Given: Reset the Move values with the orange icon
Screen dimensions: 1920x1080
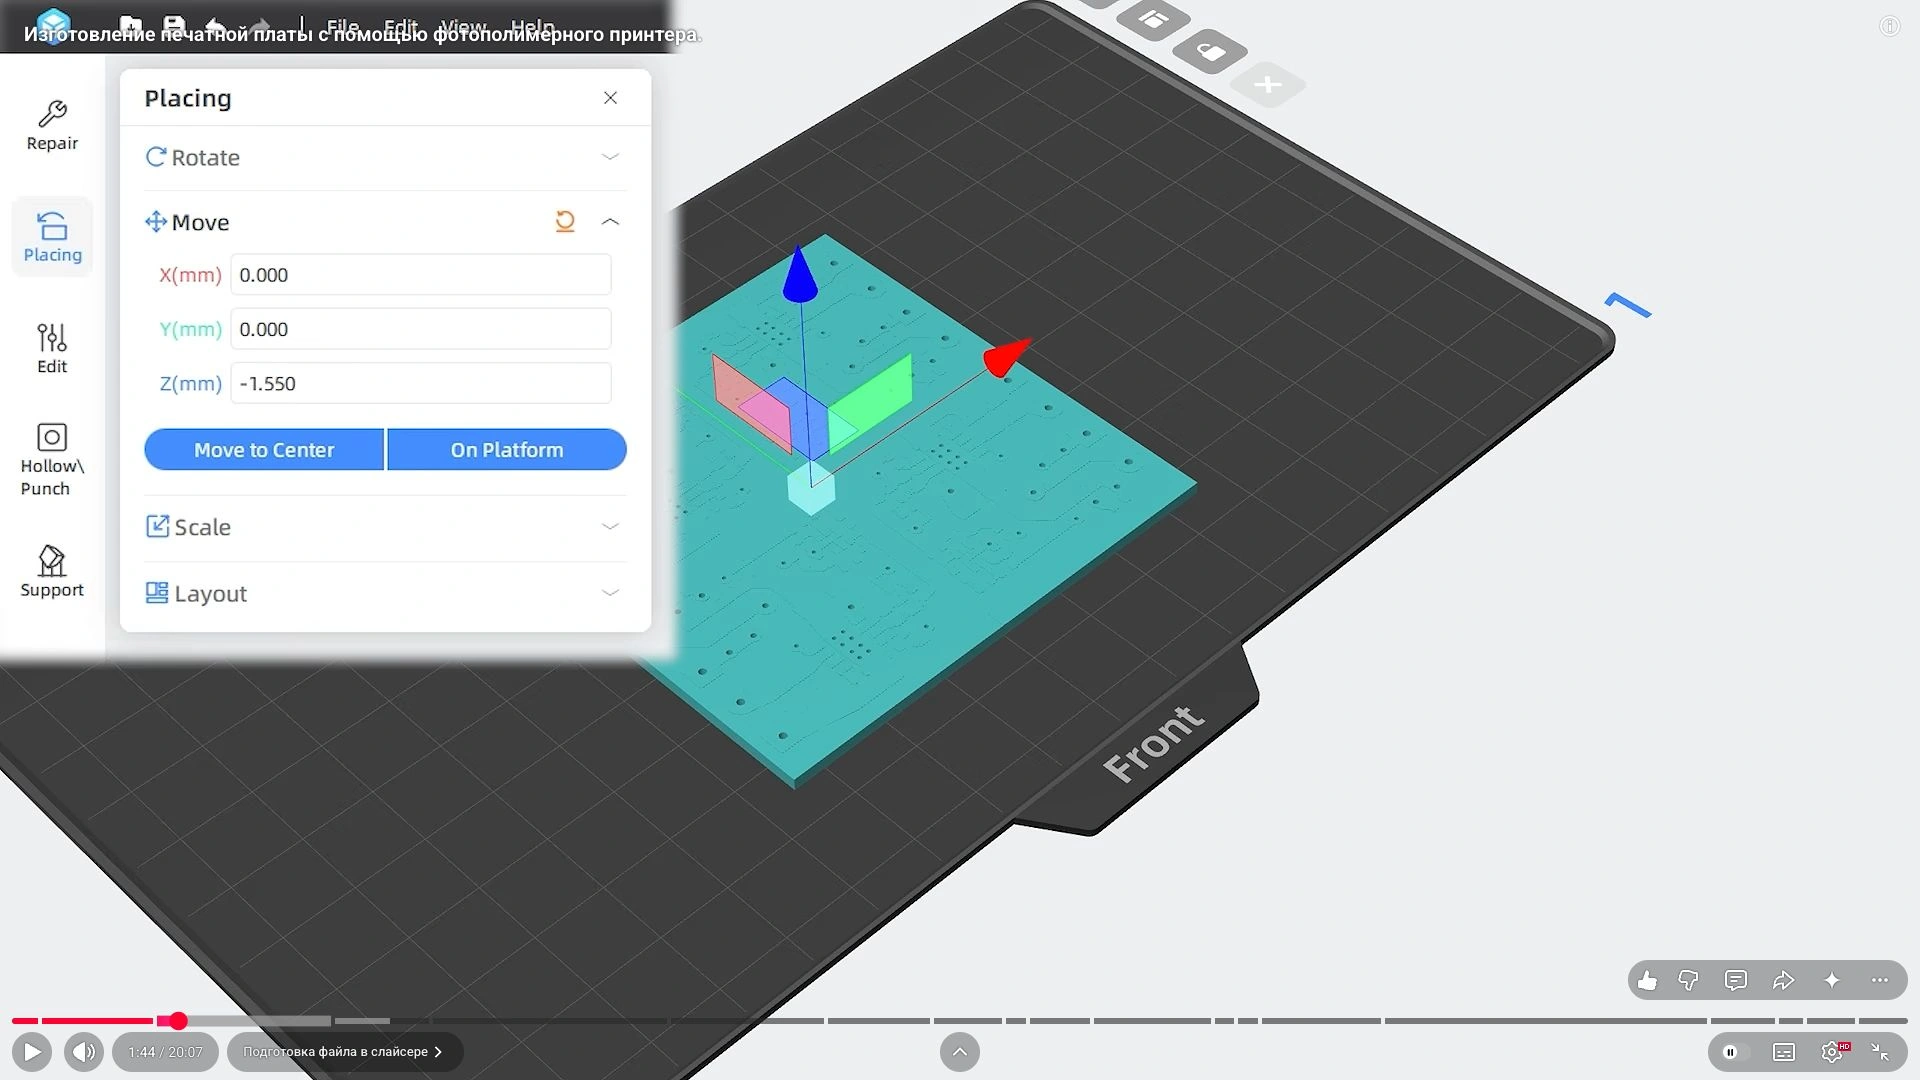Looking at the screenshot, I should [565, 221].
